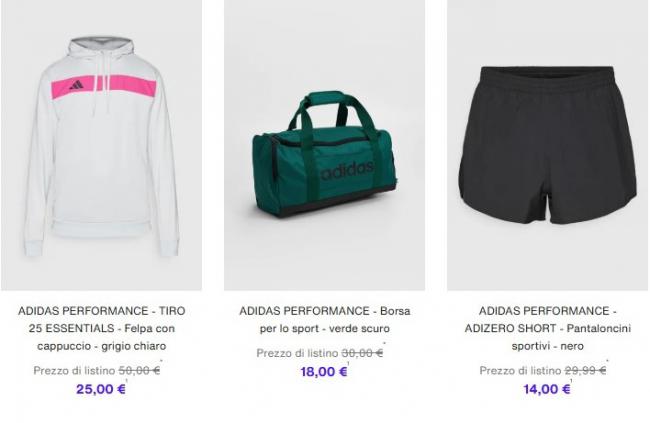
Task: Click footnote marker beside the 14,00 € price
Action: click(x=572, y=381)
